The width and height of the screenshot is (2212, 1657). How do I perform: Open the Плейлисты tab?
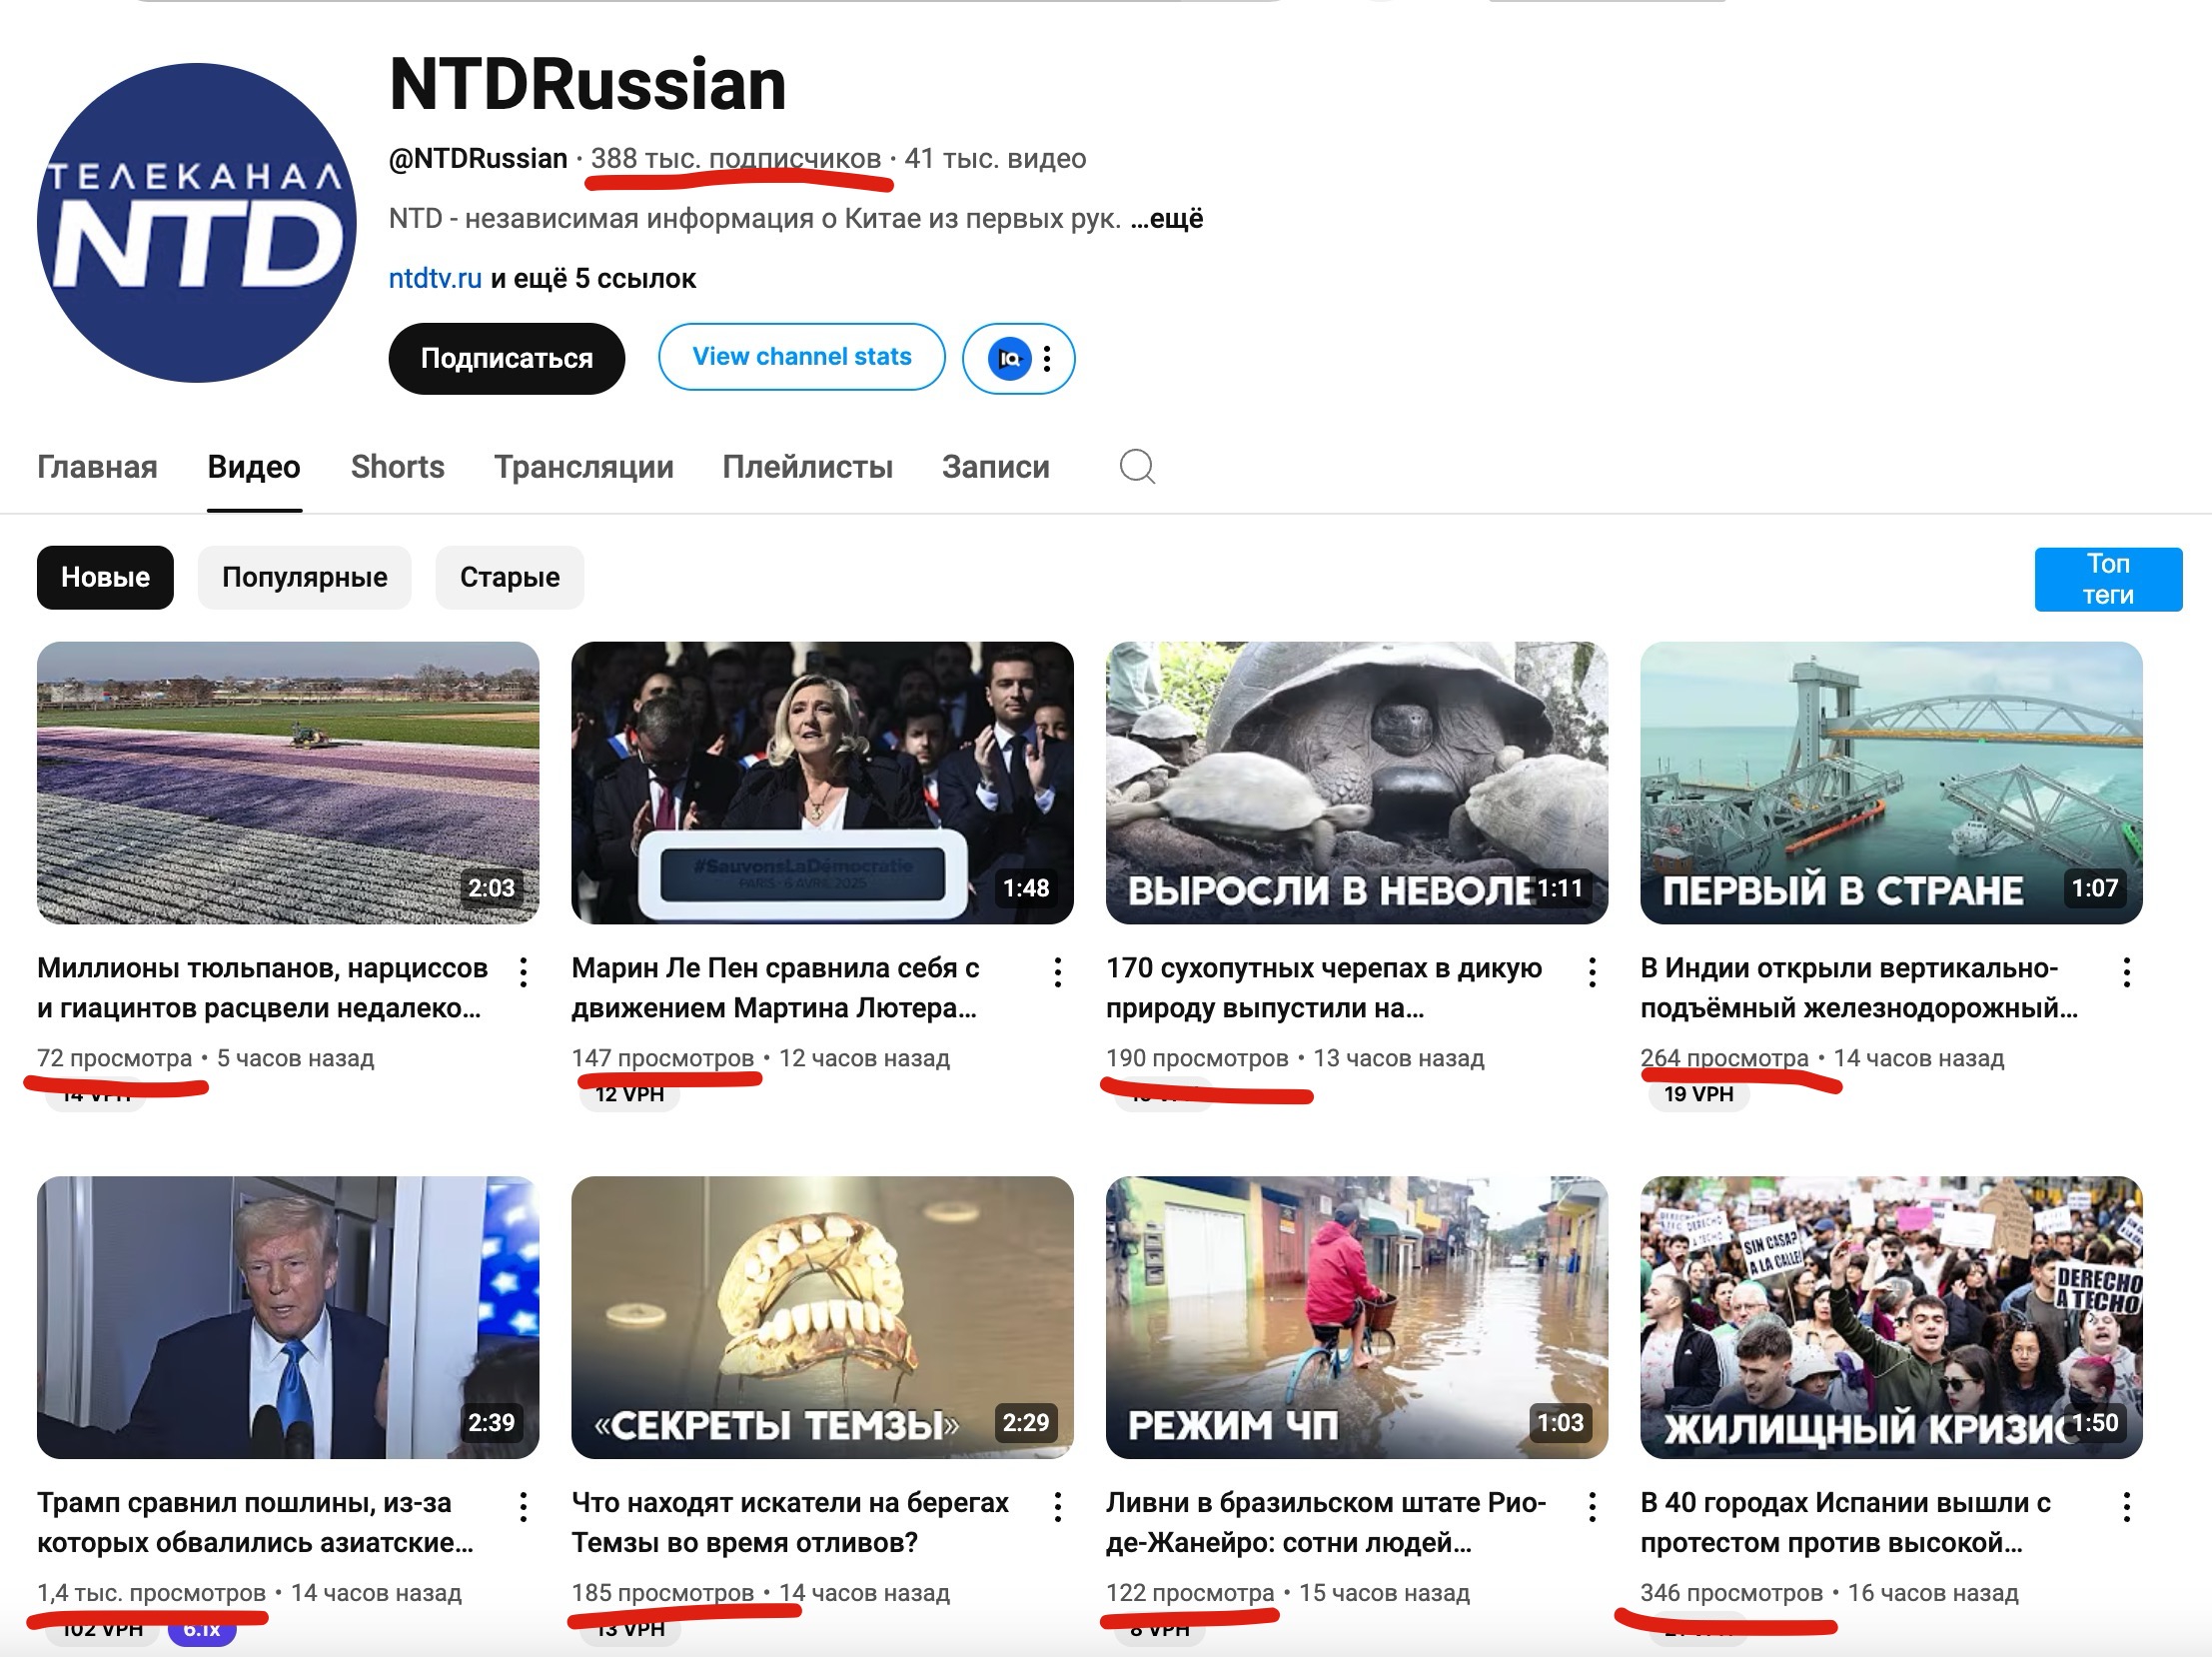tap(807, 466)
